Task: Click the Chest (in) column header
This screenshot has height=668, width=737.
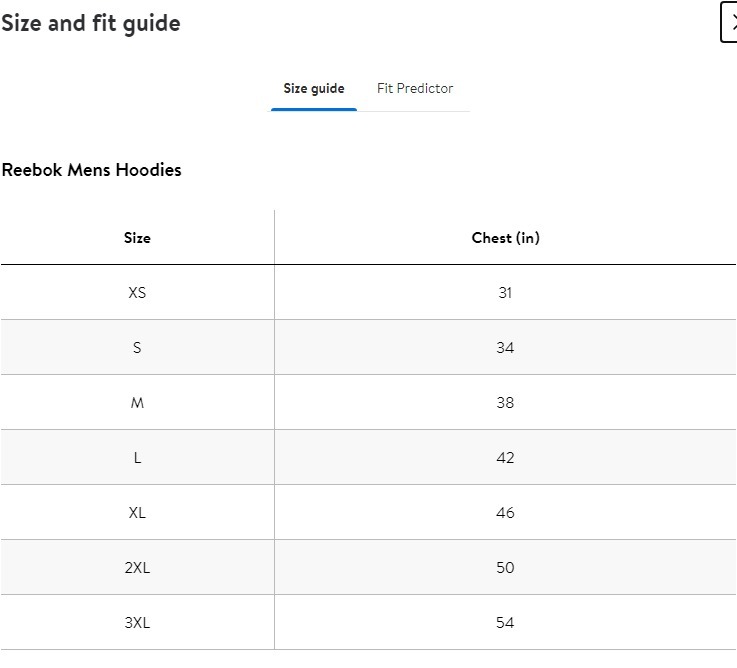Action: tap(505, 238)
